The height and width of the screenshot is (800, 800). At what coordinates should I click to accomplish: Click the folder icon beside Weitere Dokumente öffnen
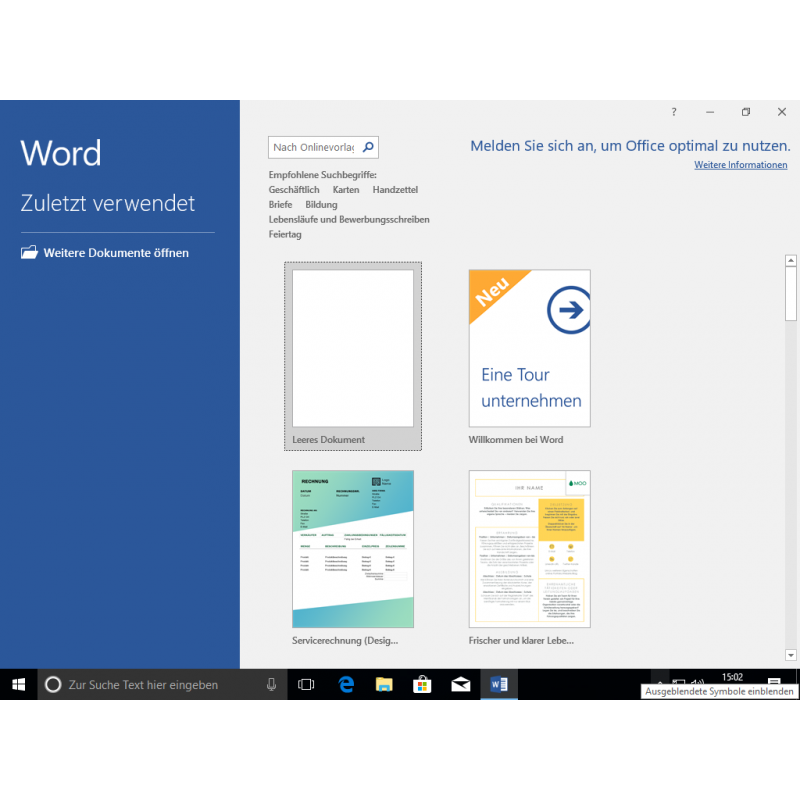[x=29, y=253]
